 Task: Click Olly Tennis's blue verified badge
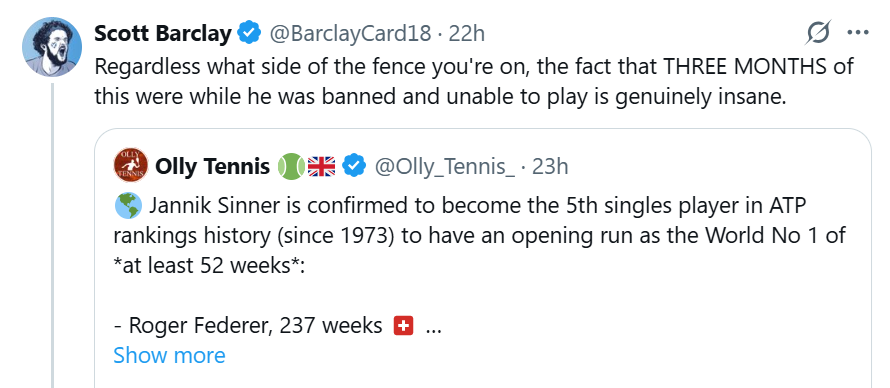(354, 167)
